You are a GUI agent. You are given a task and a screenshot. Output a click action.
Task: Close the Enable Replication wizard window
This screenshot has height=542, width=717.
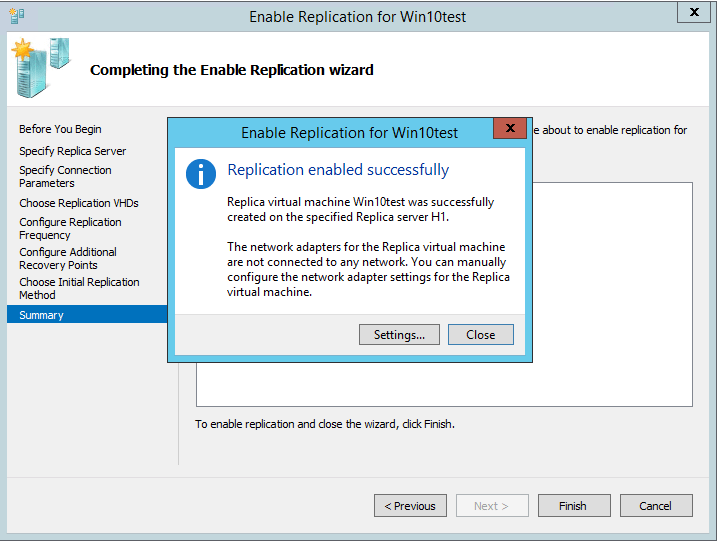(x=690, y=12)
